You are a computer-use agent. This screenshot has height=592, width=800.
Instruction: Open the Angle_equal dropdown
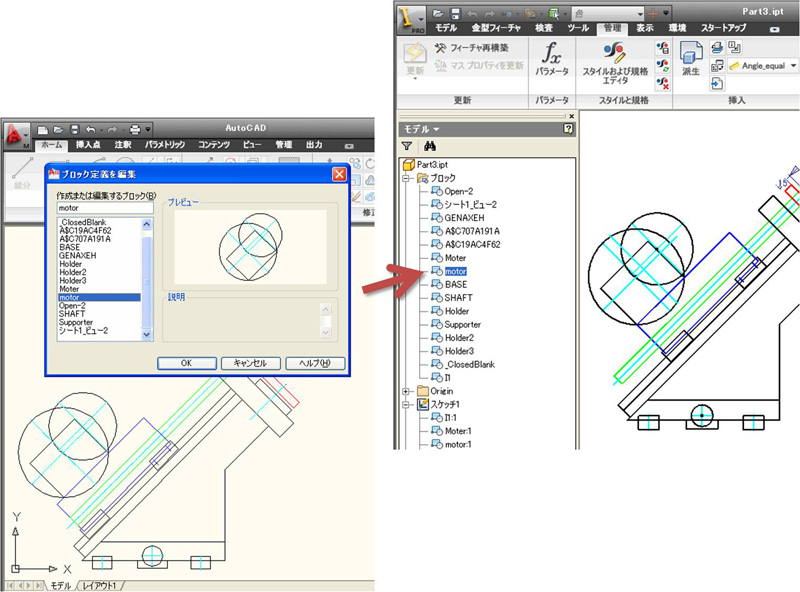[x=794, y=65]
